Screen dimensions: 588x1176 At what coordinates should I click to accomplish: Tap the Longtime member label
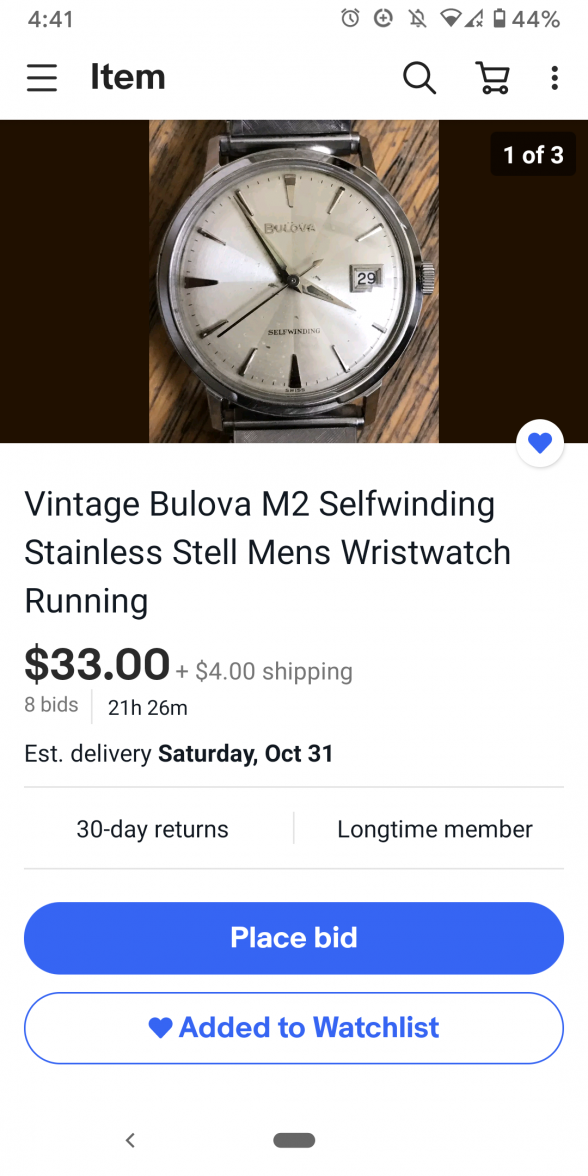point(434,829)
